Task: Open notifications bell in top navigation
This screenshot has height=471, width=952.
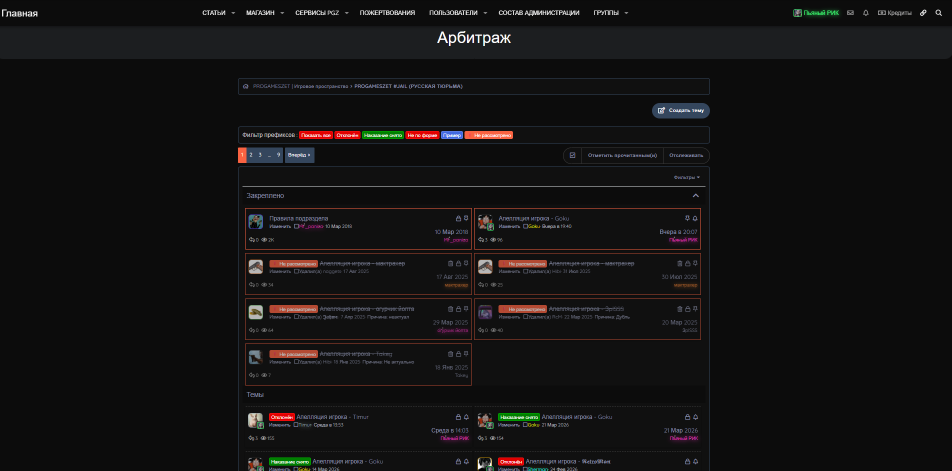Action: point(865,13)
